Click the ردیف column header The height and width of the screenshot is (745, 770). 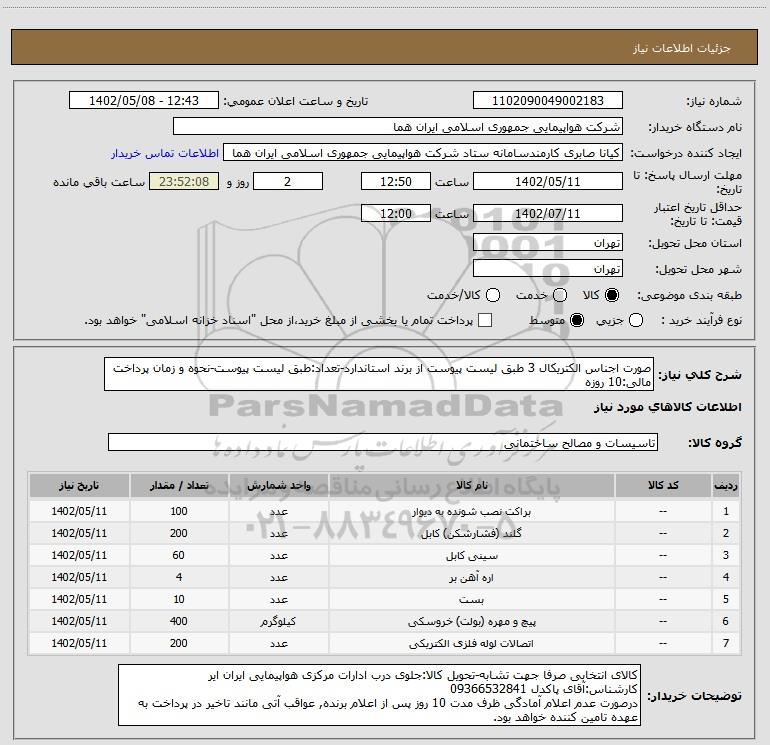tap(726, 486)
